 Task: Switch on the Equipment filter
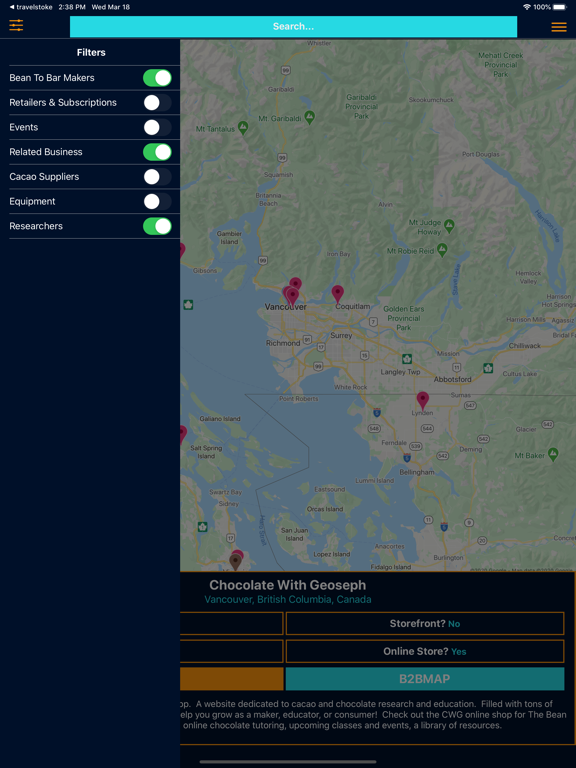coord(157,201)
